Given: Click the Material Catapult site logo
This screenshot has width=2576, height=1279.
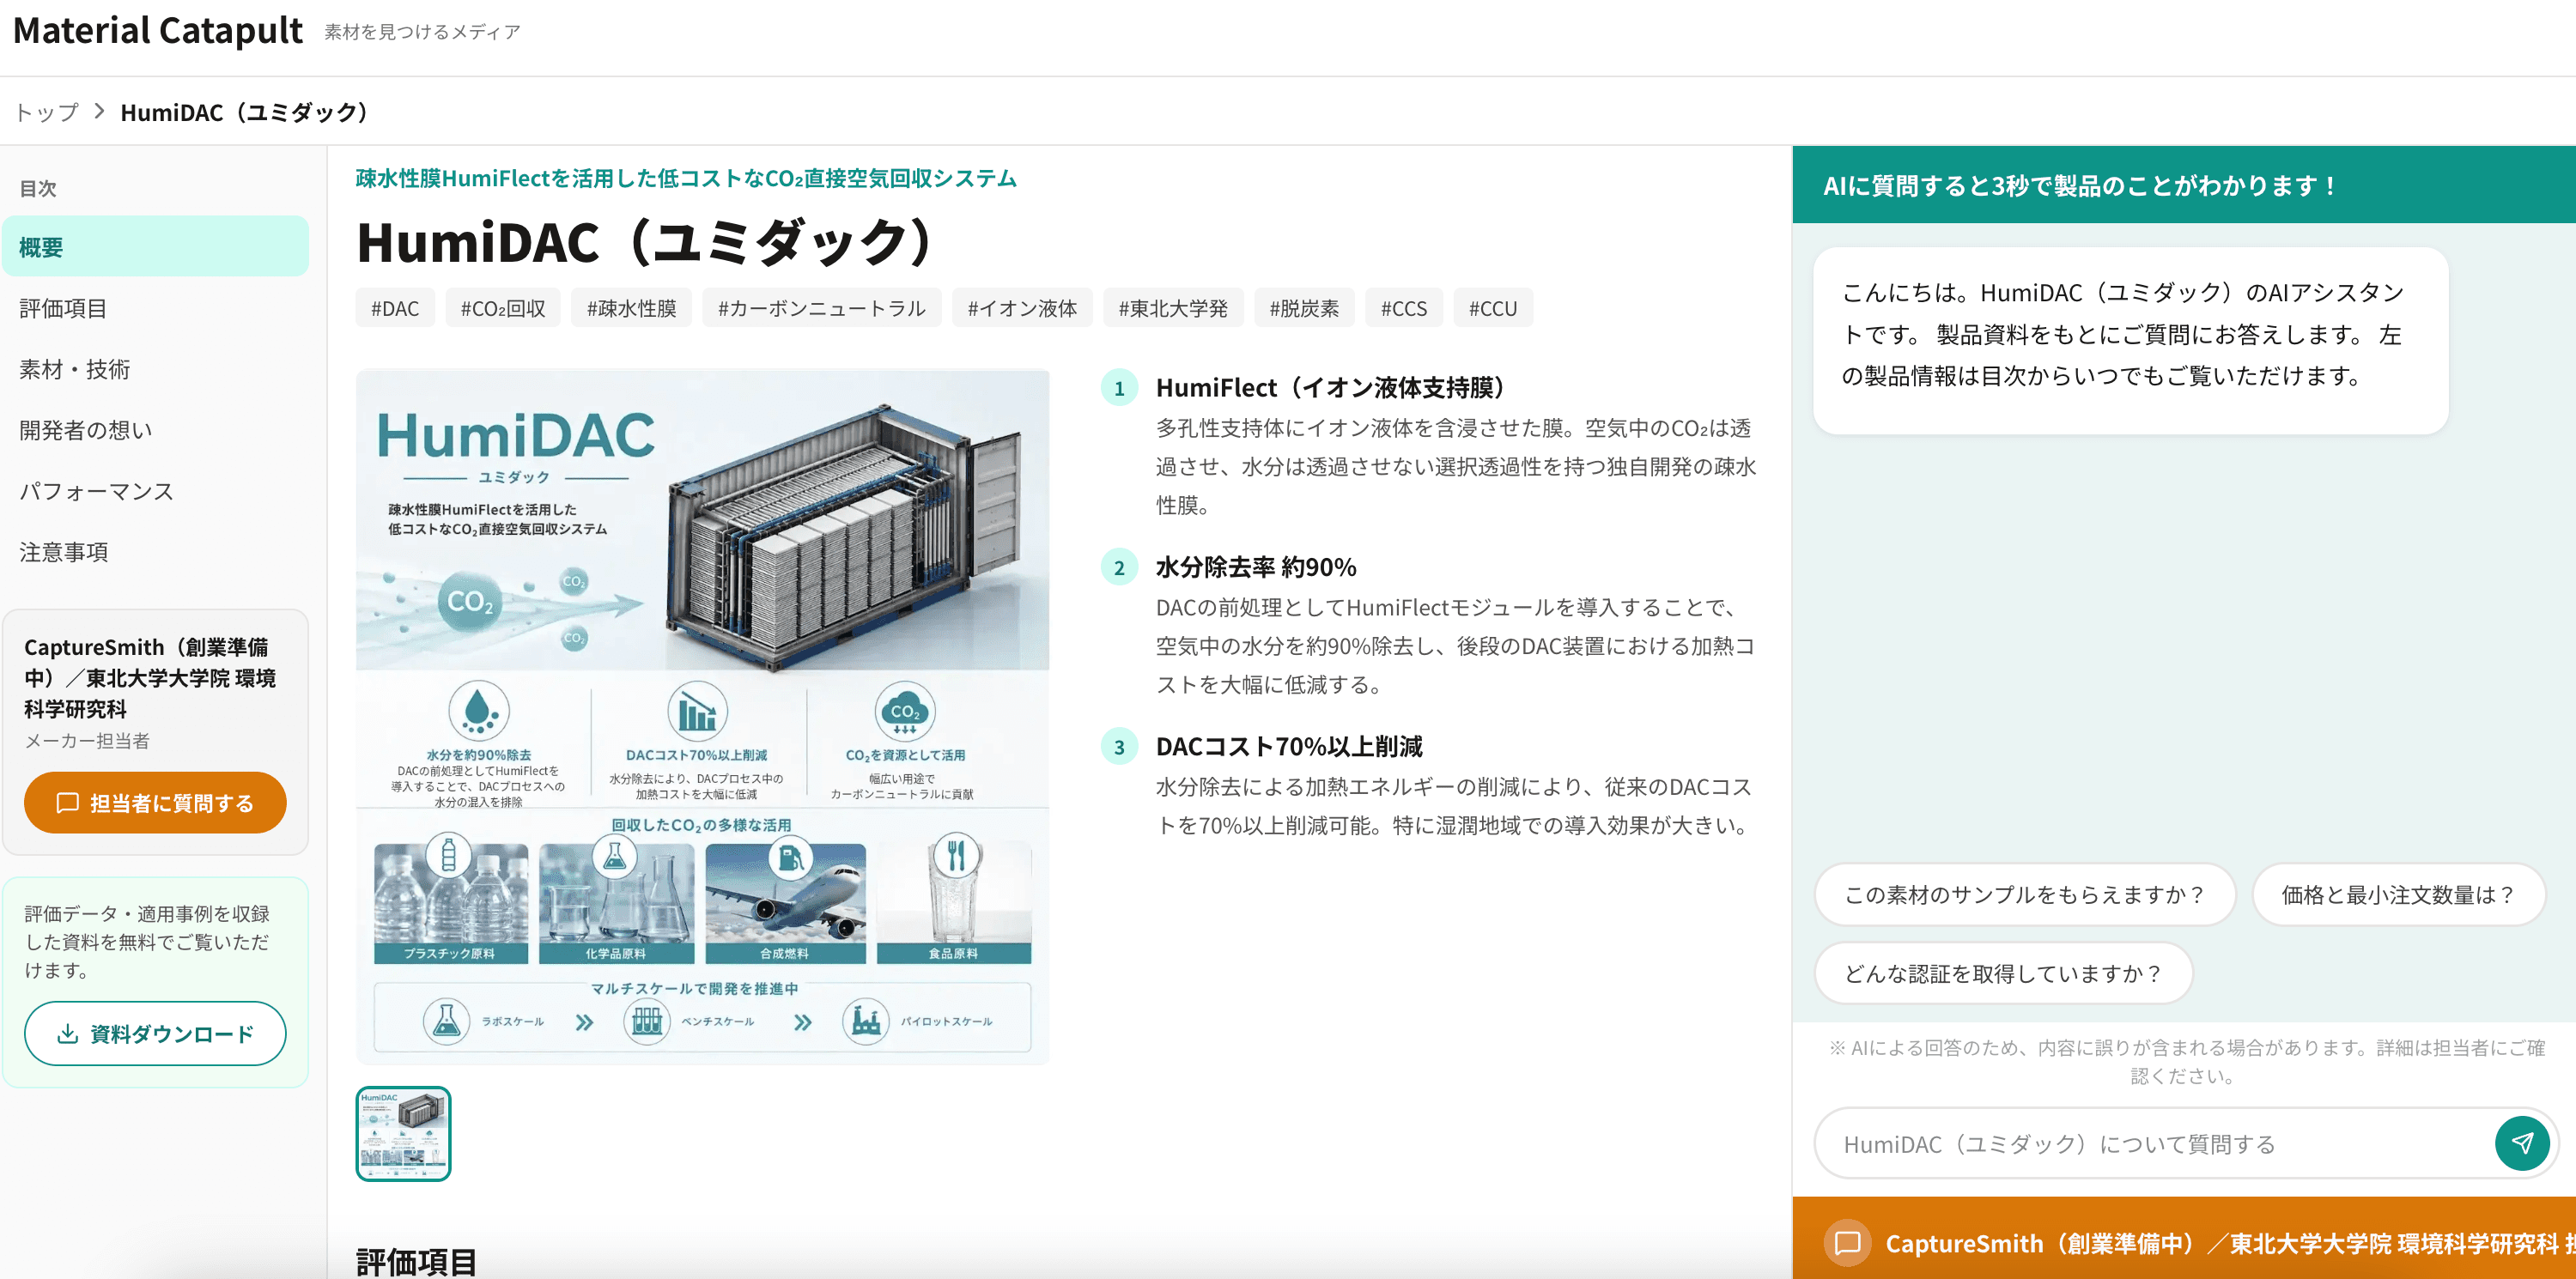Looking at the screenshot, I should point(157,31).
